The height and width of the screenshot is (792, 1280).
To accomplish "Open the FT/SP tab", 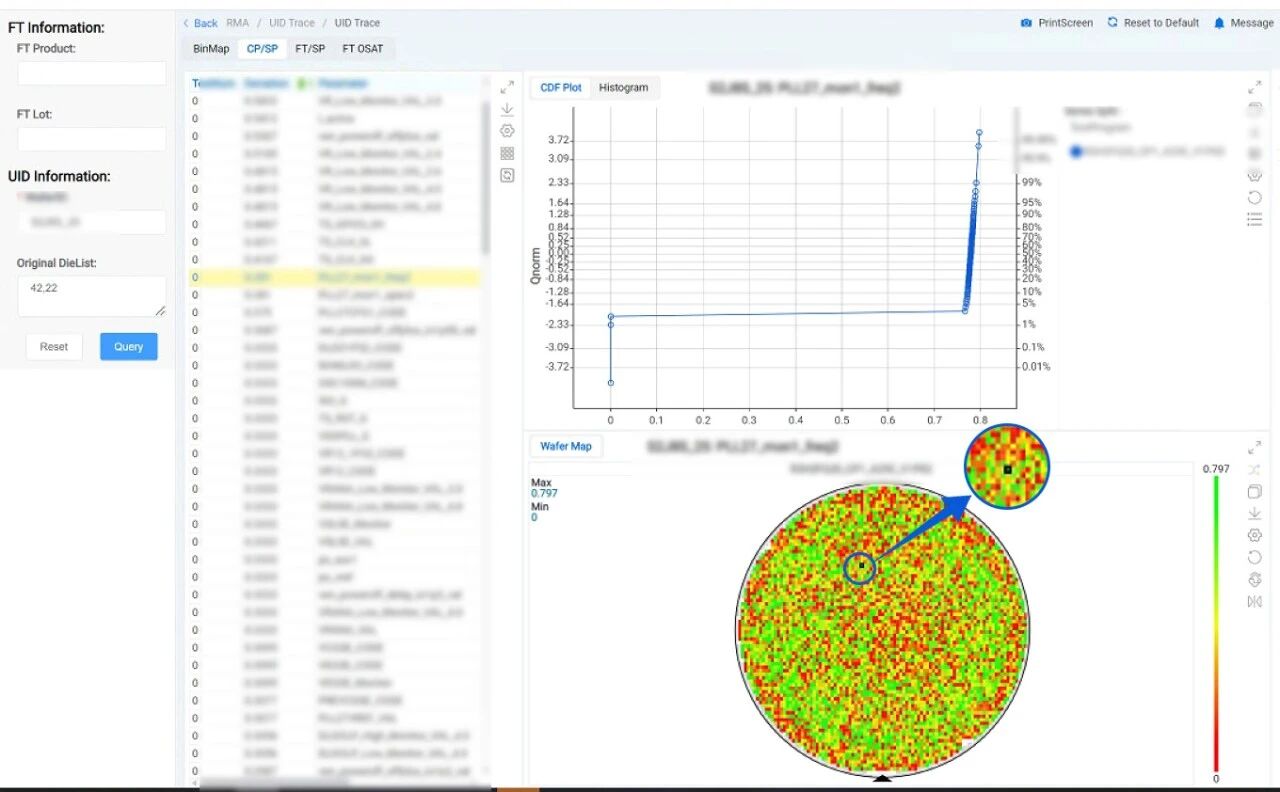I will [x=310, y=48].
